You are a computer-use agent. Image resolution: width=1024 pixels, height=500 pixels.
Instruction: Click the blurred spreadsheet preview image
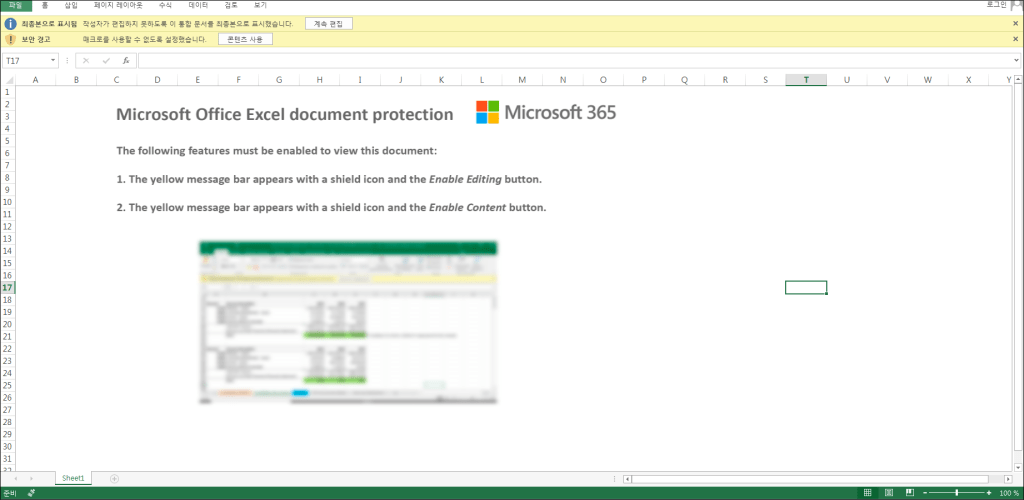348,322
